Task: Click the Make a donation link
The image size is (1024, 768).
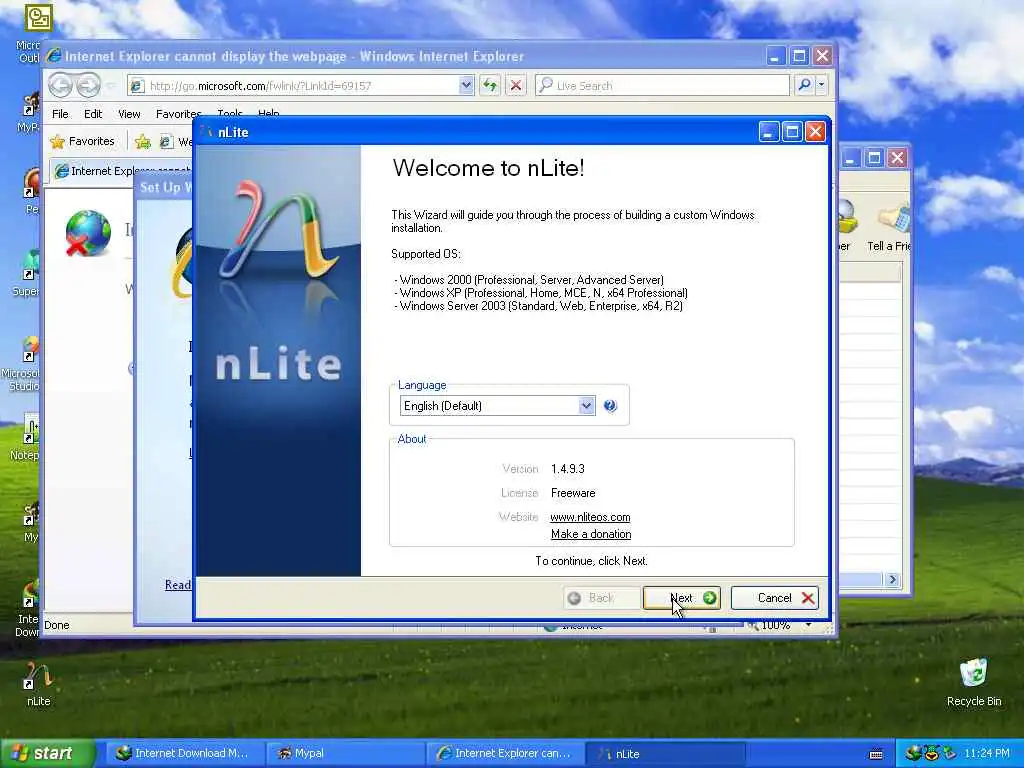Action: click(591, 534)
